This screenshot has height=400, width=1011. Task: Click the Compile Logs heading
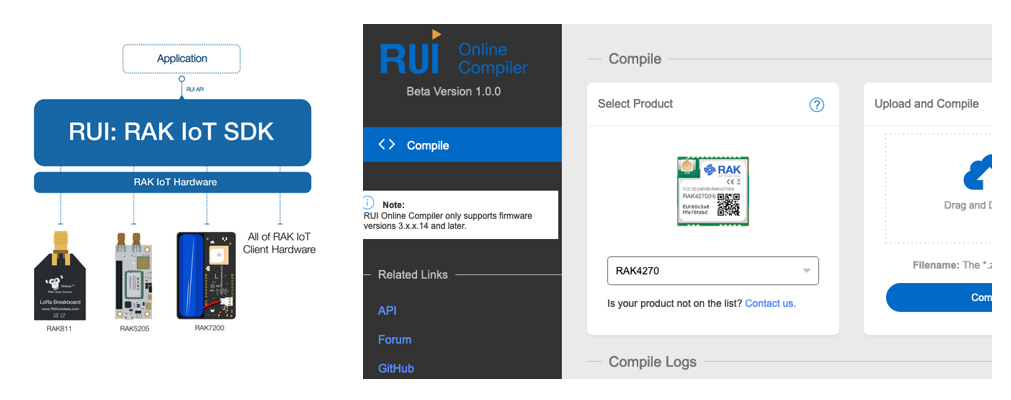pyautogui.click(x=653, y=362)
